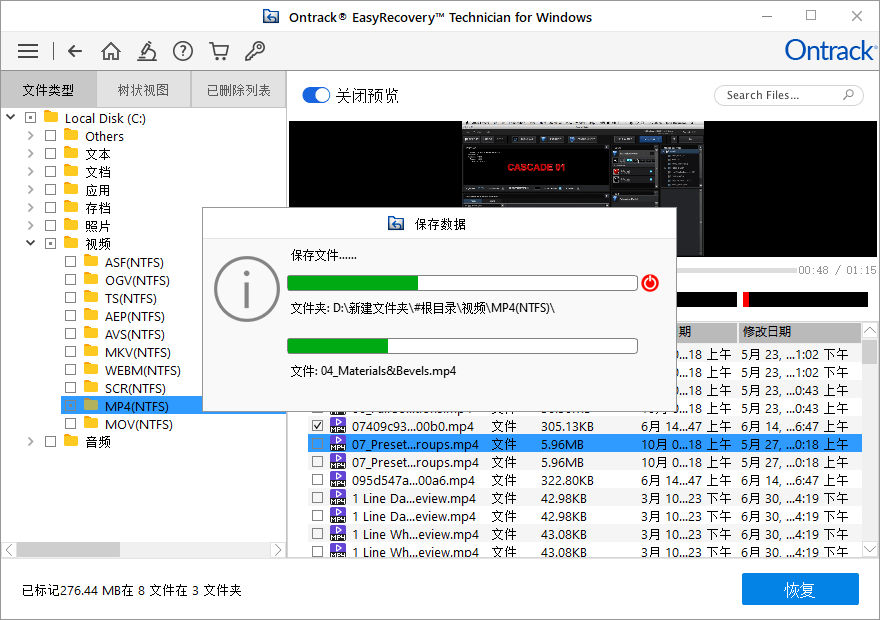Image resolution: width=880 pixels, height=620 pixels.
Task: Click the Ontrack logo
Action: pos(829,50)
